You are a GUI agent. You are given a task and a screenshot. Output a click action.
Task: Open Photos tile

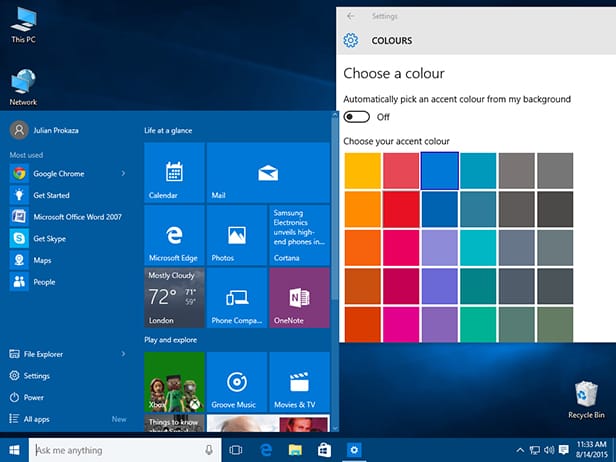(x=236, y=235)
